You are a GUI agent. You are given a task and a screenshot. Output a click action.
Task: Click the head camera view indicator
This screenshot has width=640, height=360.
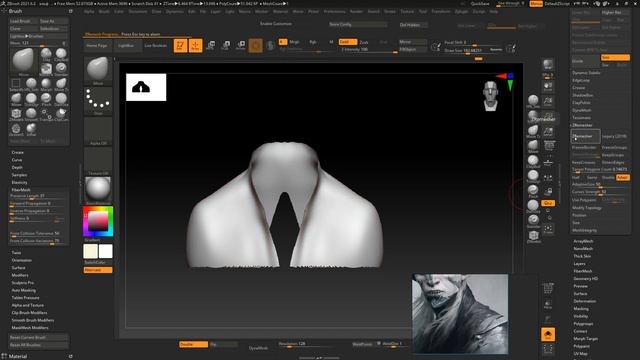(x=491, y=96)
